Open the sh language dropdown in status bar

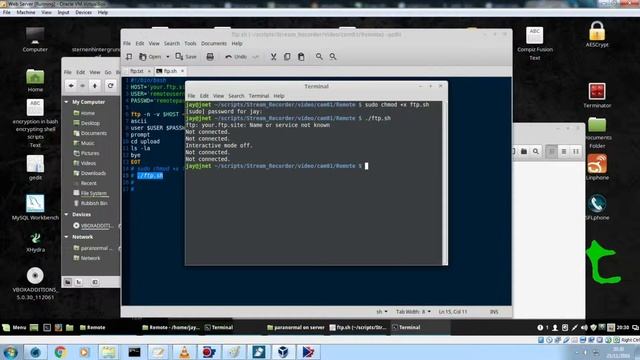tap(382, 311)
